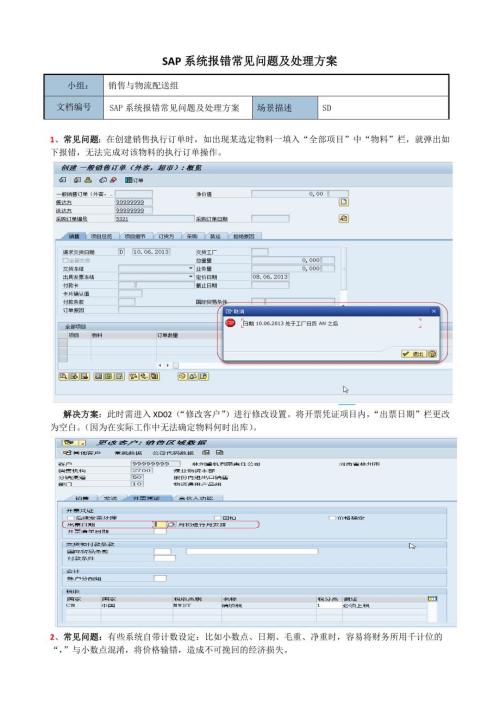Click customer number 99999999 field
The width and height of the screenshot is (500, 707).
156,464
